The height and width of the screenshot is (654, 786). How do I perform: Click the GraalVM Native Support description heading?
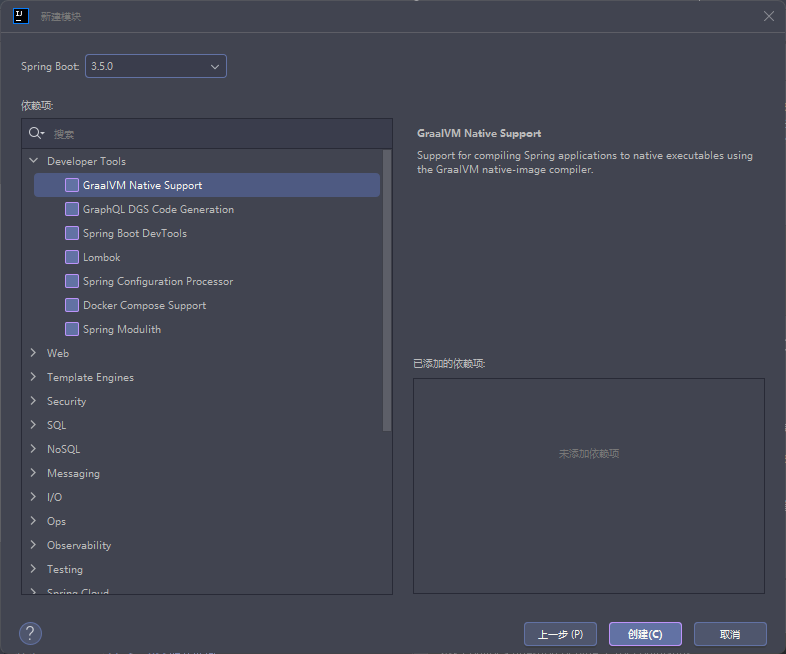pos(479,133)
